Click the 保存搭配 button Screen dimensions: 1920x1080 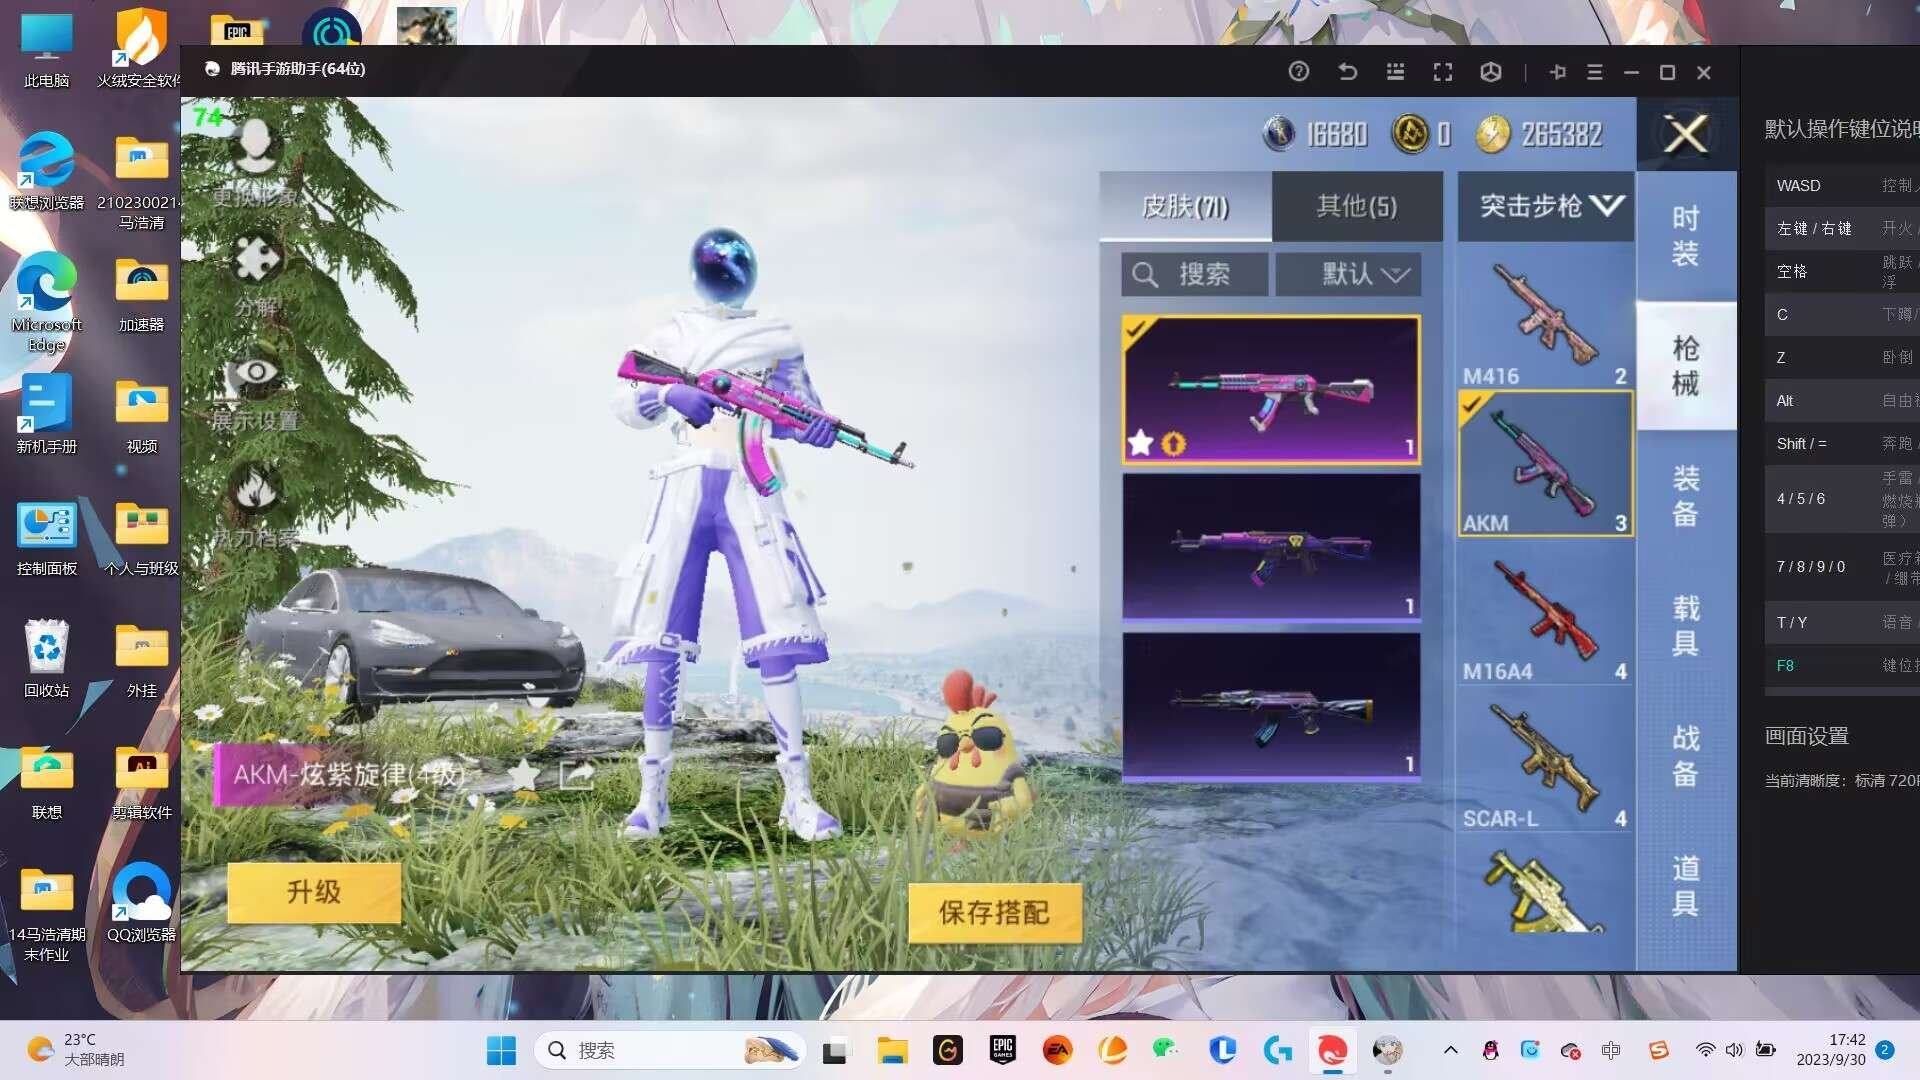(x=994, y=912)
